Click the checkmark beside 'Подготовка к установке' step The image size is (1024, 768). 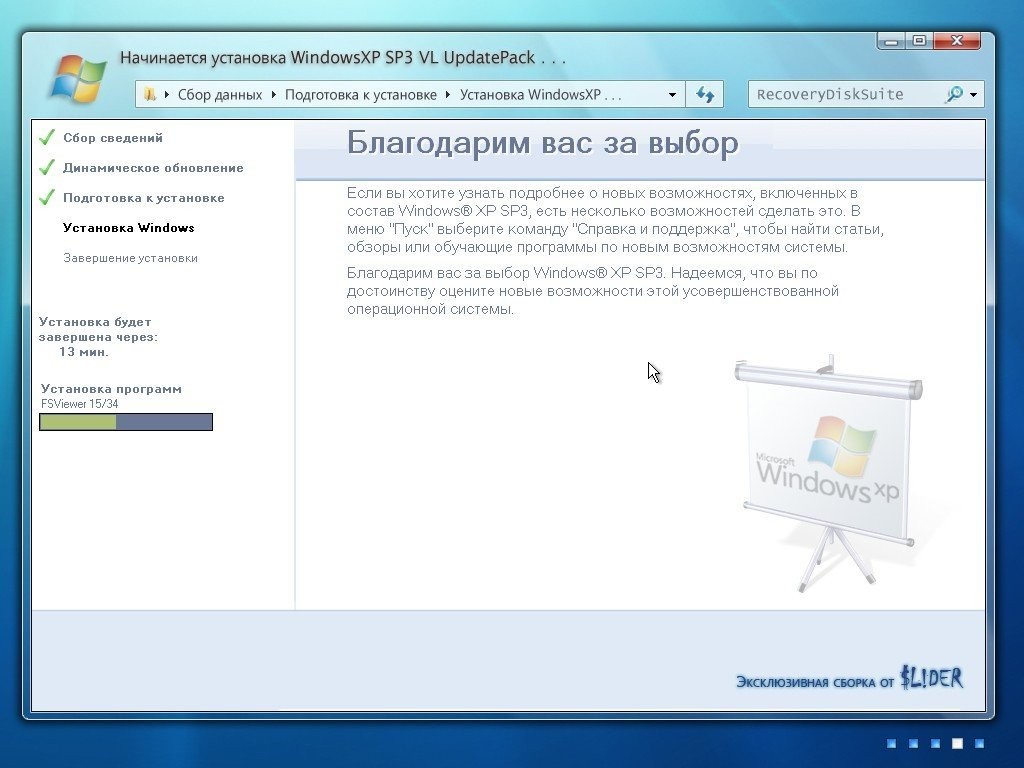tap(46, 197)
